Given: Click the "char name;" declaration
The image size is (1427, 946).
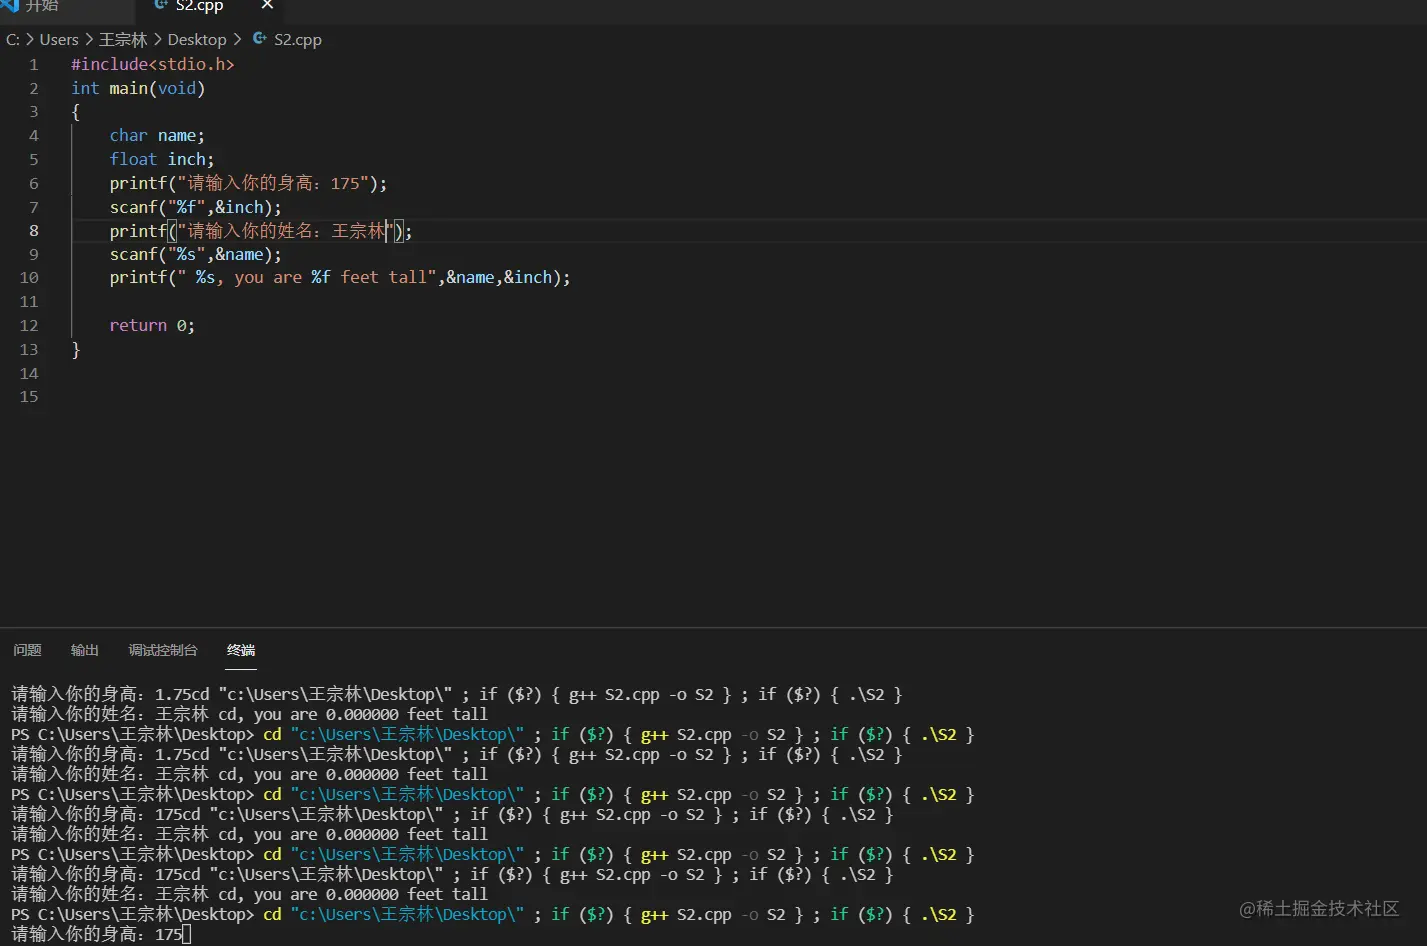Looking at the screenshot, I should coord(157,135).
